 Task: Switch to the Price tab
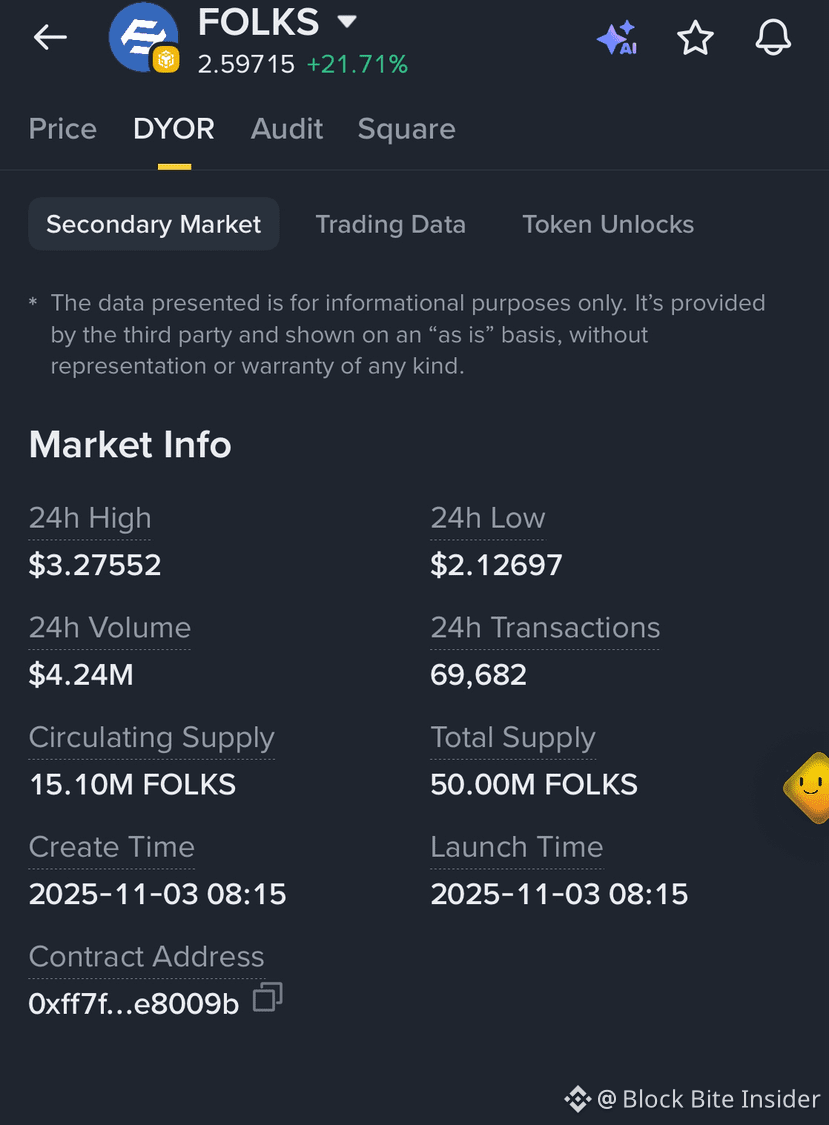point(62,129)
